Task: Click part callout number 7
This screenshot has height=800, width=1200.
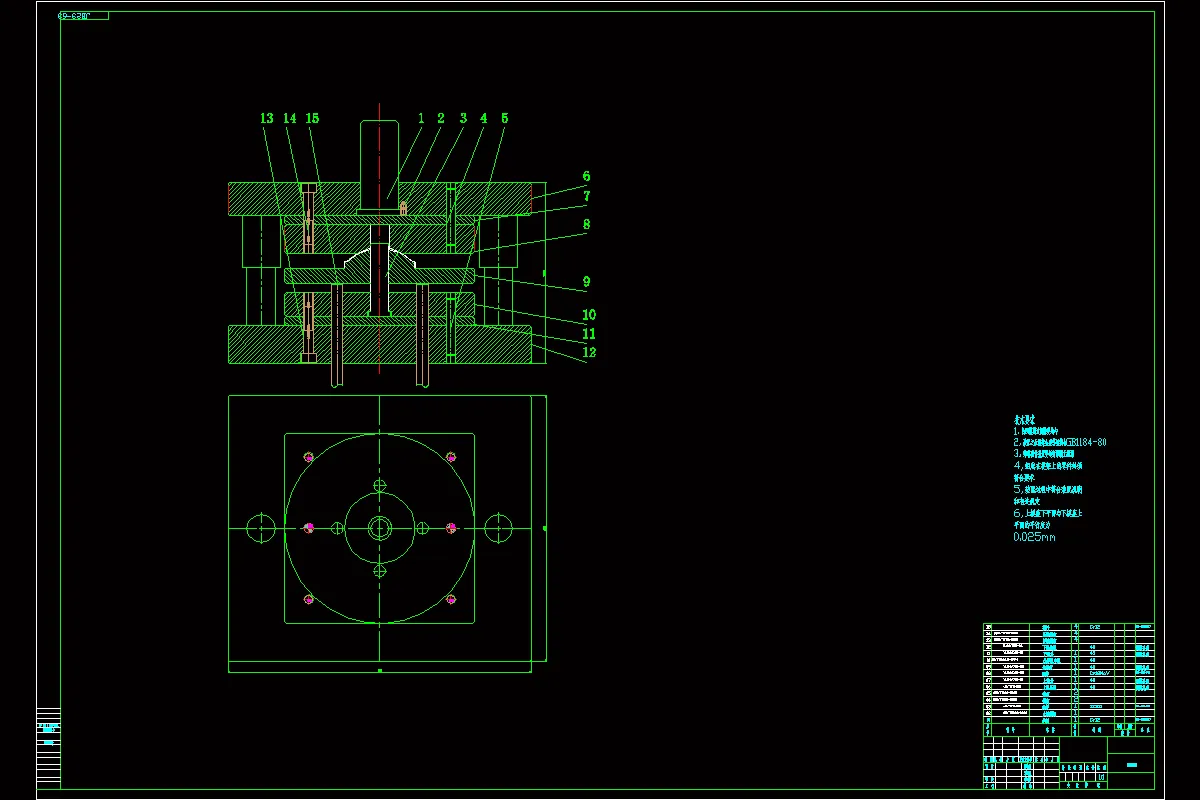Action: click(x=587, y=197)
